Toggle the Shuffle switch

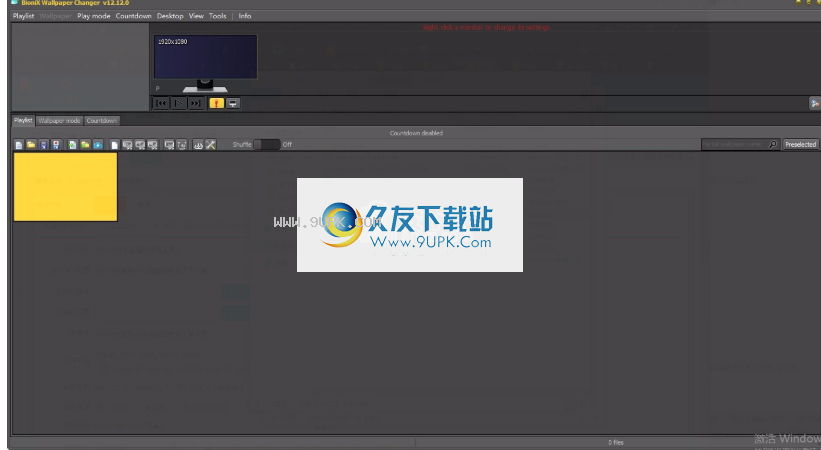pos(267,145)
